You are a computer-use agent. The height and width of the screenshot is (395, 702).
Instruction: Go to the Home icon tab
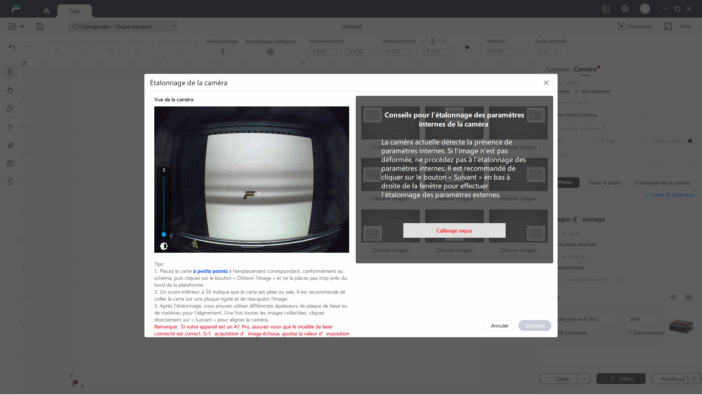[x=46, y=11]
